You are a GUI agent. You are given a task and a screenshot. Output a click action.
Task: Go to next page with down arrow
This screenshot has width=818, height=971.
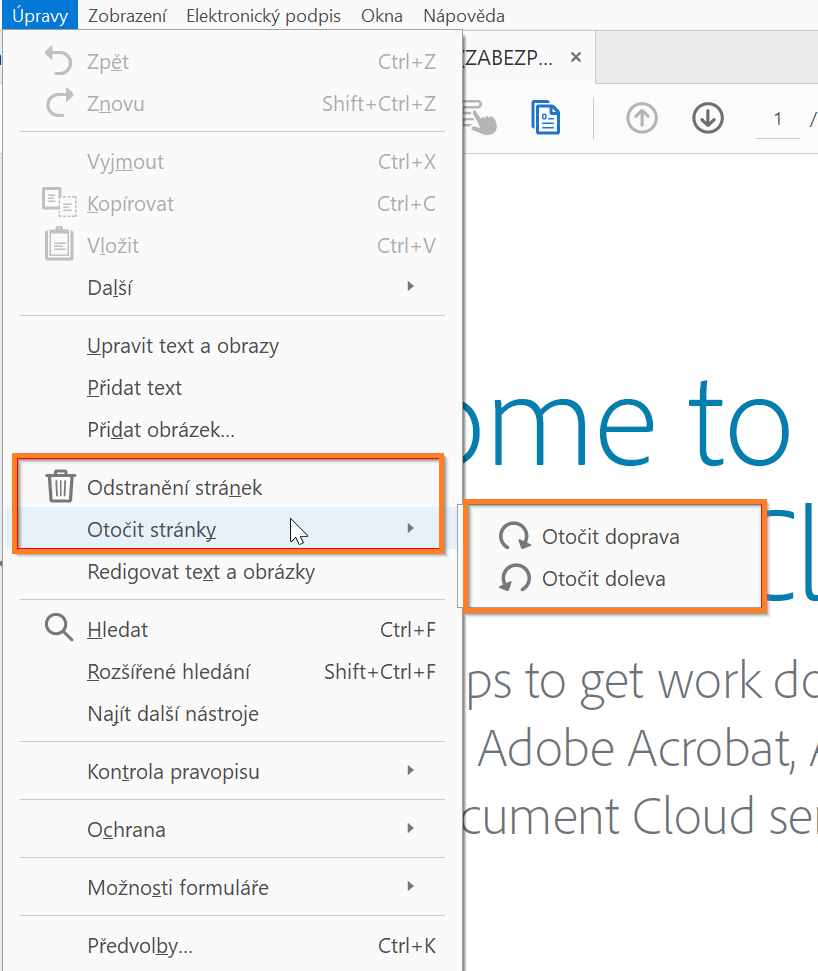click(707, 118)
